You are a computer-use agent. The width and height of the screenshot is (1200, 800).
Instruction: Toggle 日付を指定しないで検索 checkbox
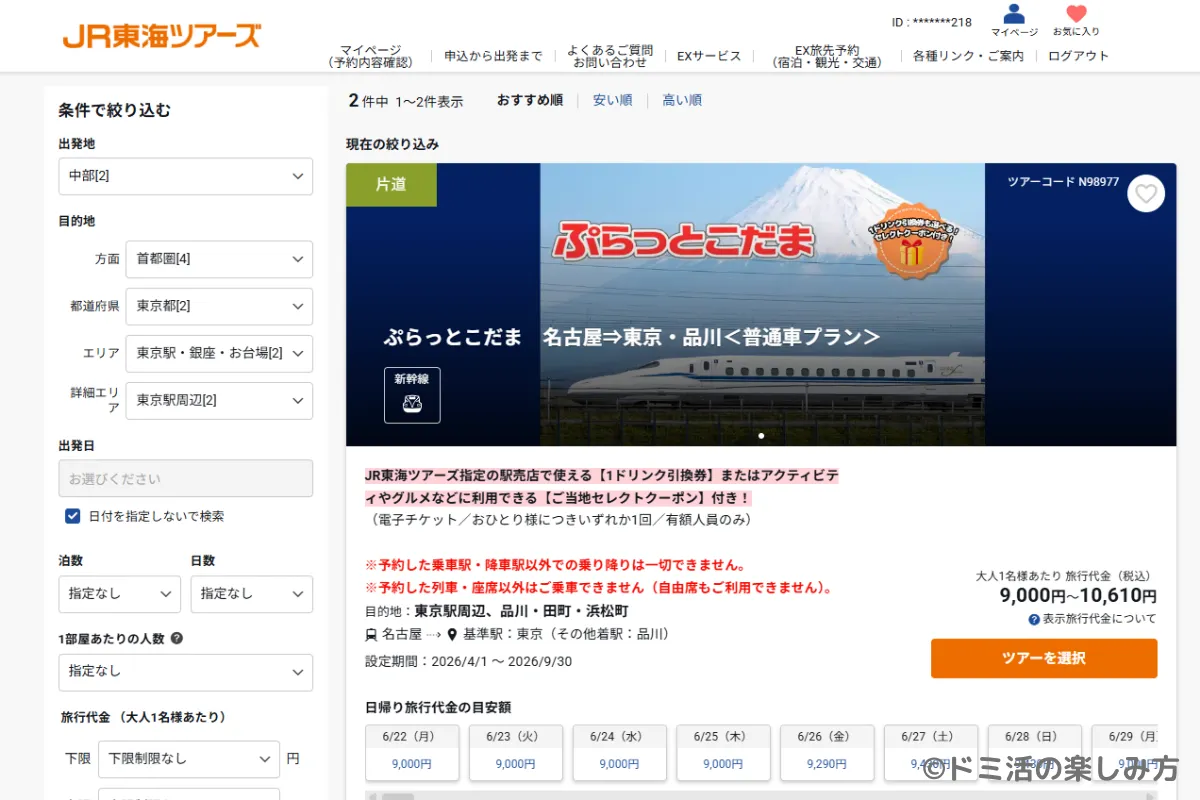click(x=73, y=516)
